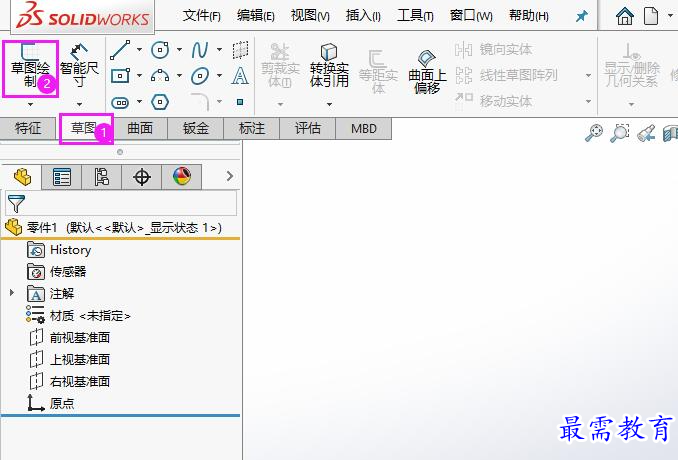This screenshot has width=681, height=460.
Task: Select the Sketch Fillet tool
Action: click(x=200, y=103)
